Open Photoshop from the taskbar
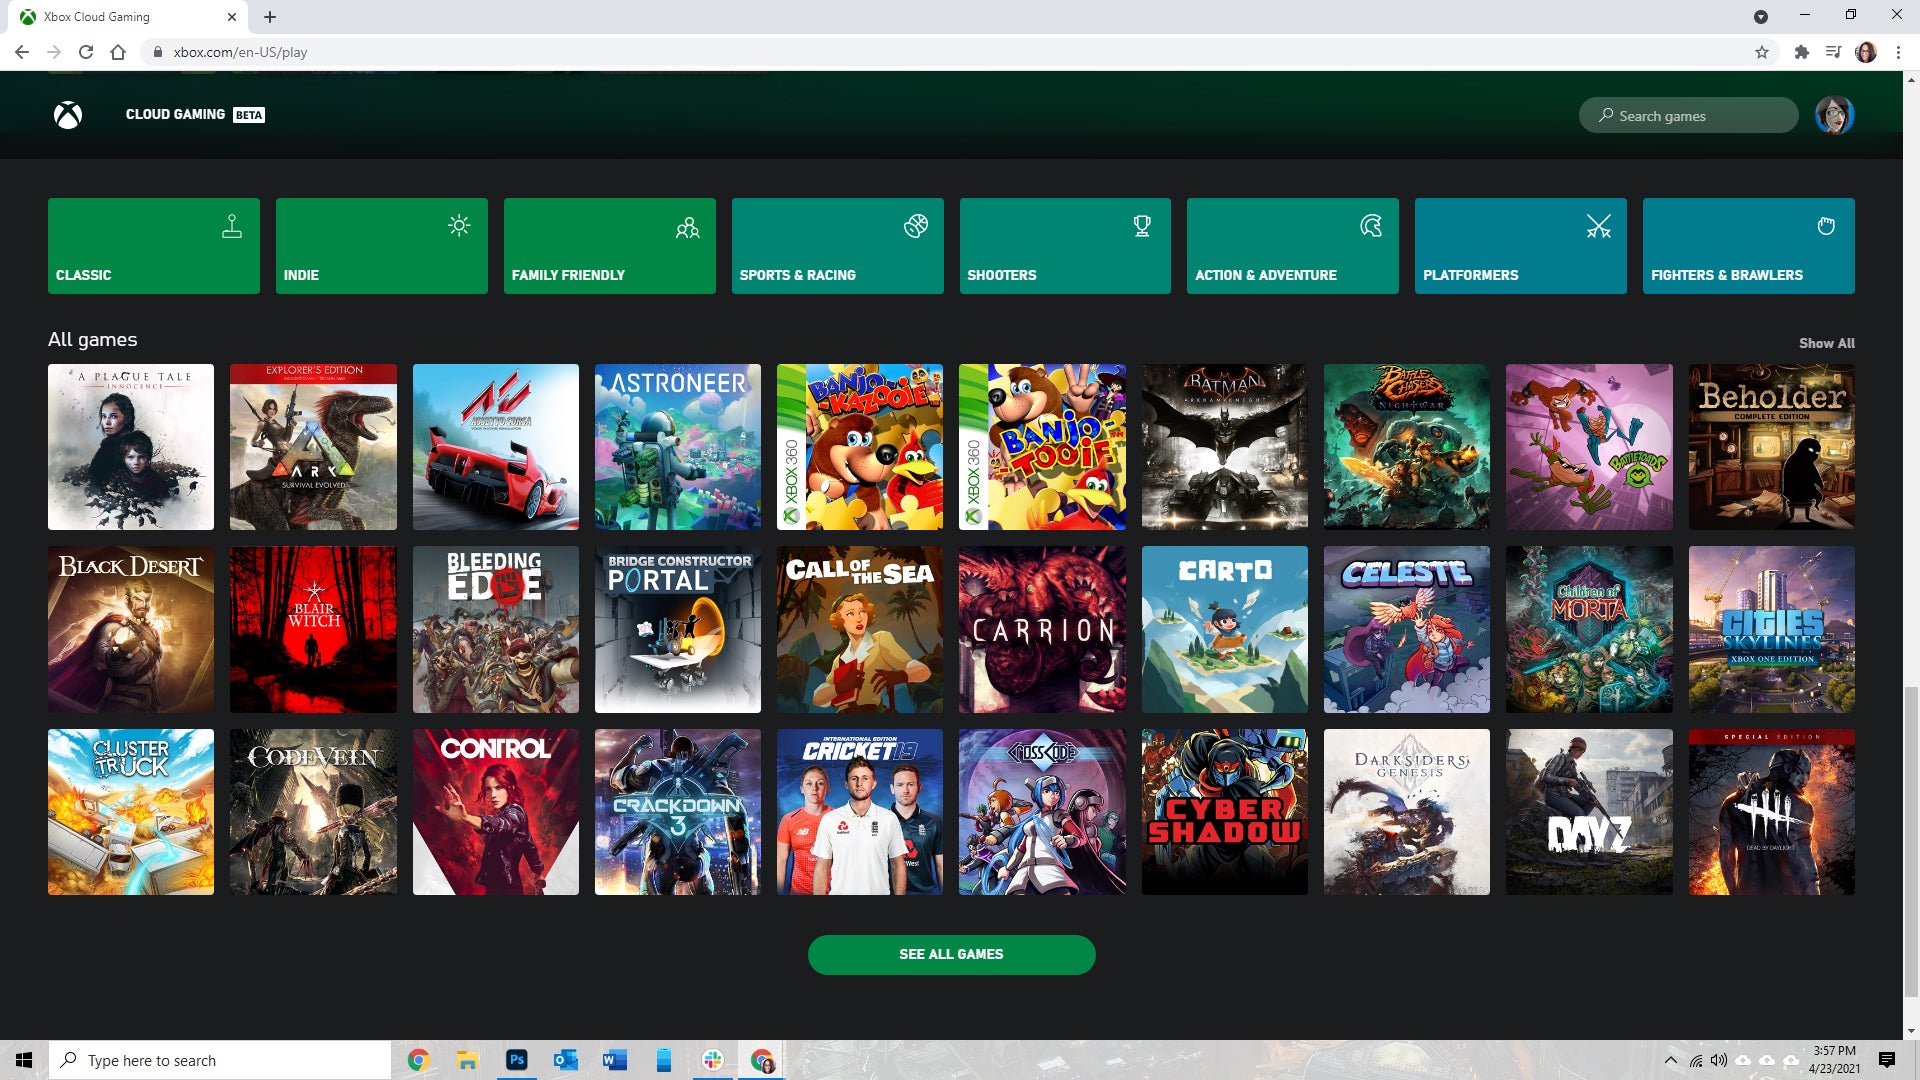This screenshot has height=1080, width=1920. coord(516,1060)
